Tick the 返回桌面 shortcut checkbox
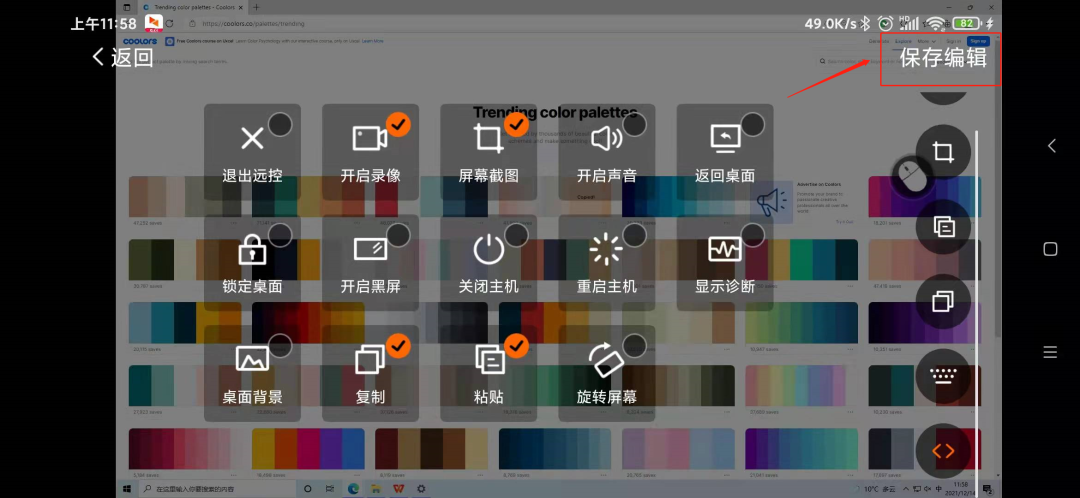Viewport: 1080px width, 498px height. (x=753, y=125)
